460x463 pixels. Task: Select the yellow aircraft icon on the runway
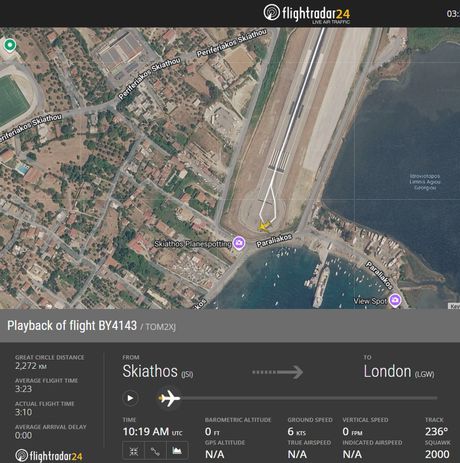pyautogui.click(x=263, y=227)
